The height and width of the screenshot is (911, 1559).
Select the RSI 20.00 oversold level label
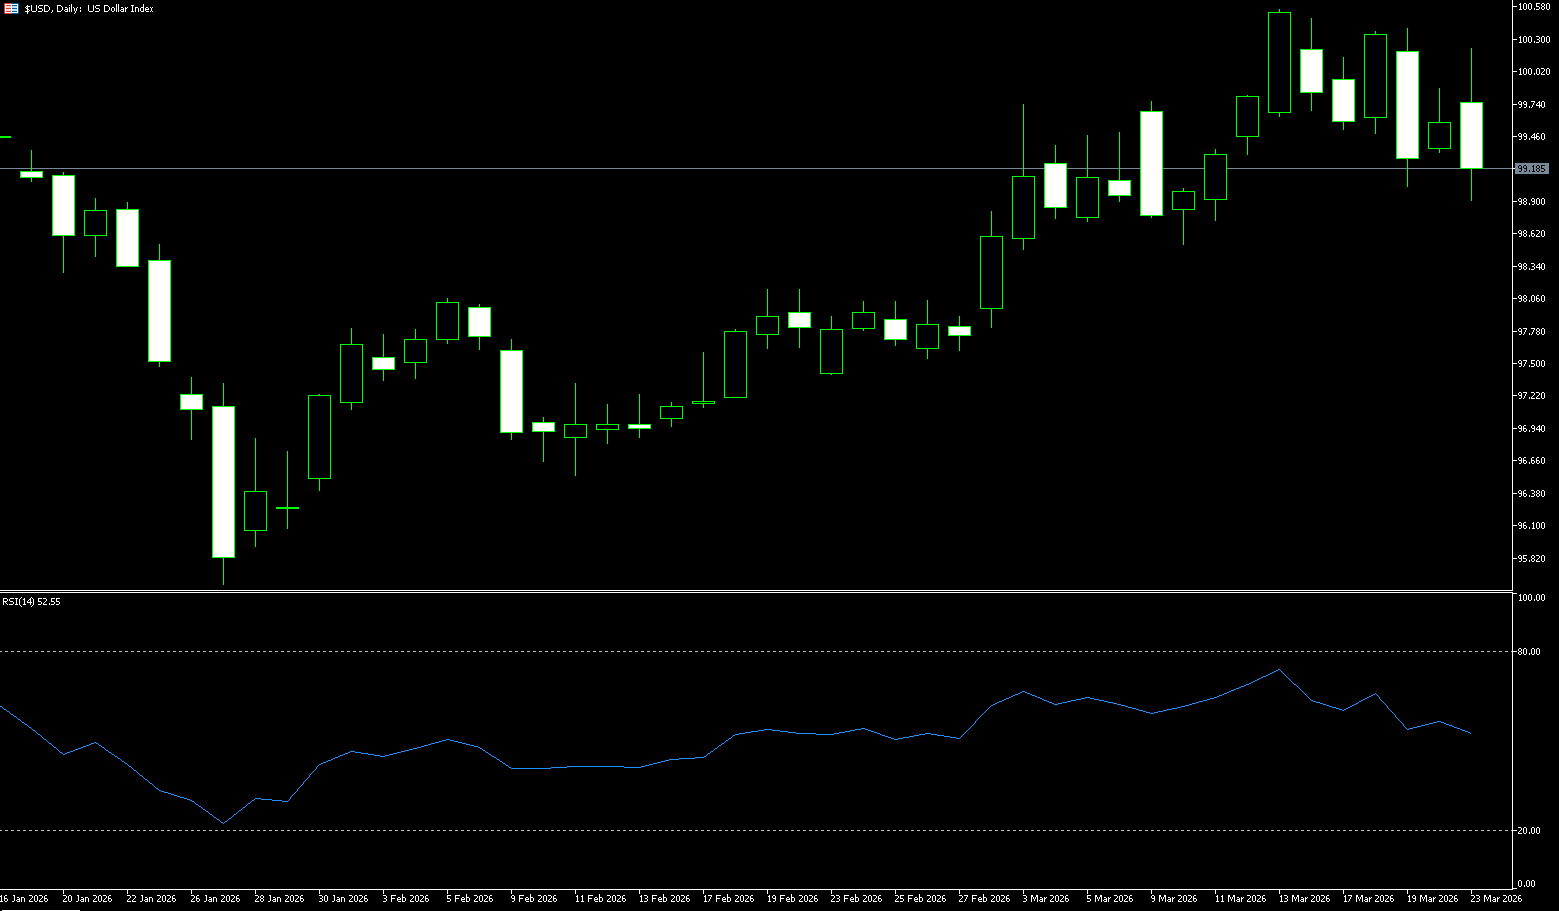1528,831
